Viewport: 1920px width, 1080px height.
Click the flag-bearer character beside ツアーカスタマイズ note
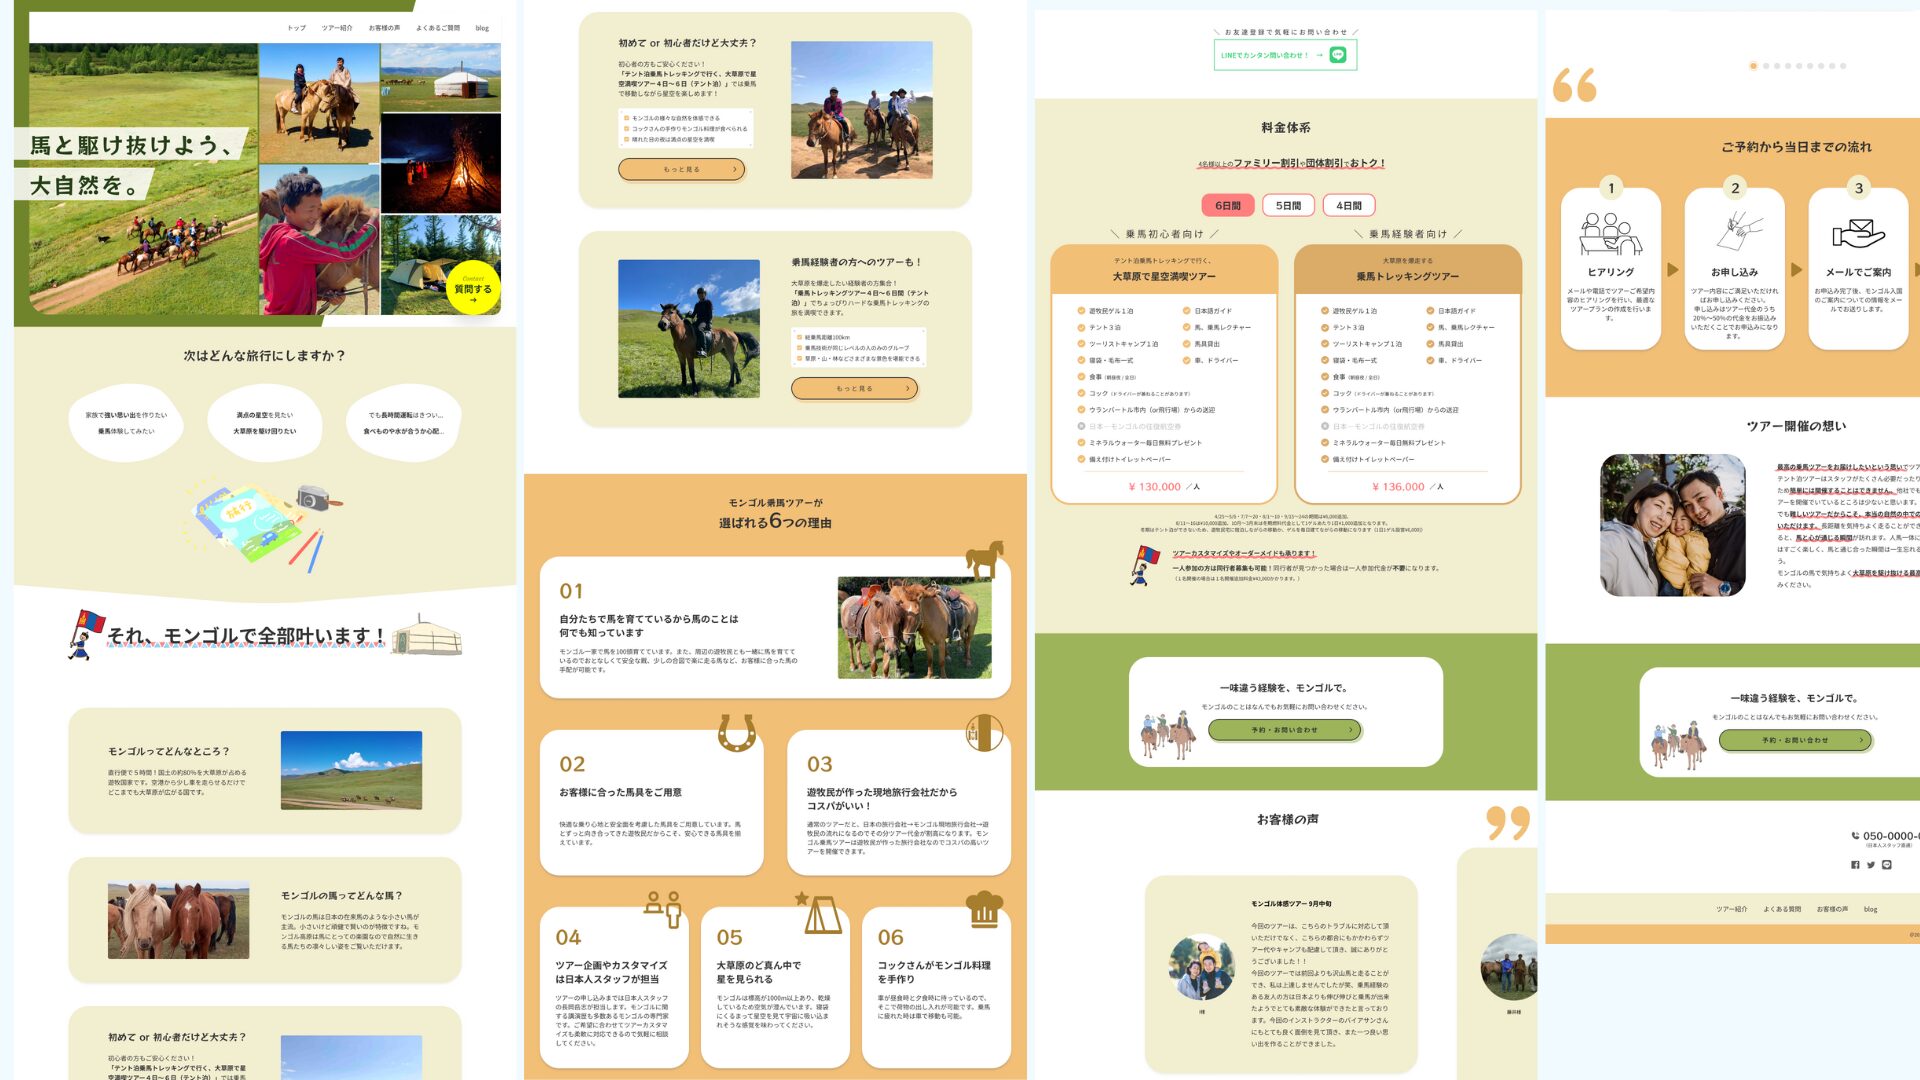pos(1144,565)
